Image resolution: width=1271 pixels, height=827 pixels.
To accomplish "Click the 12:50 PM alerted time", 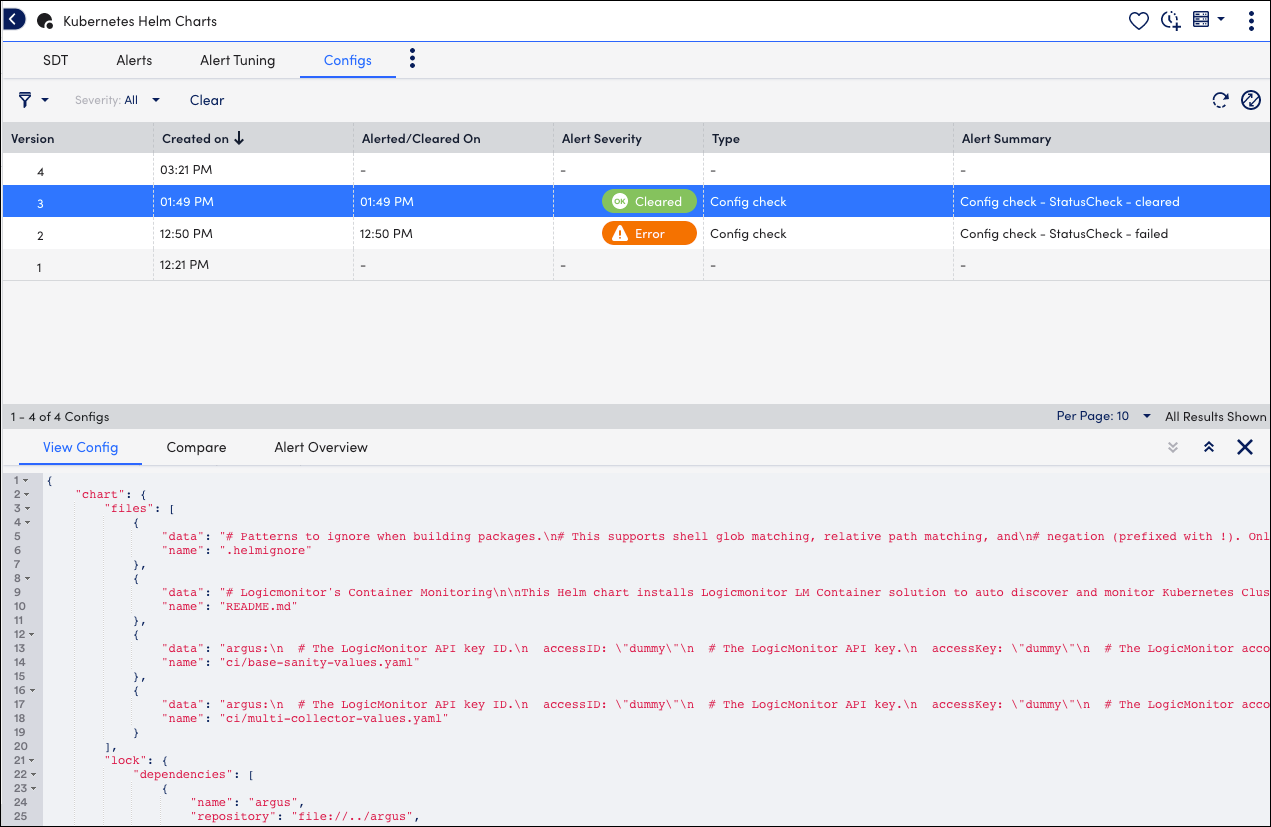I will pos(386,234).
